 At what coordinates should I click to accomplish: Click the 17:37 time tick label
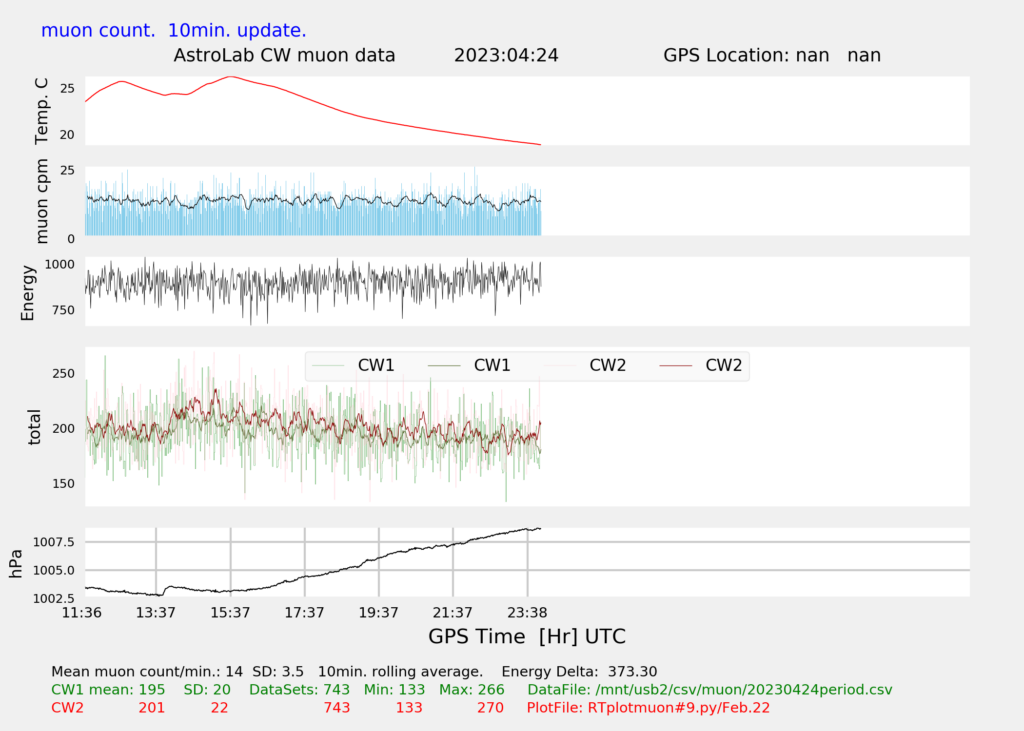coord(304,613)
